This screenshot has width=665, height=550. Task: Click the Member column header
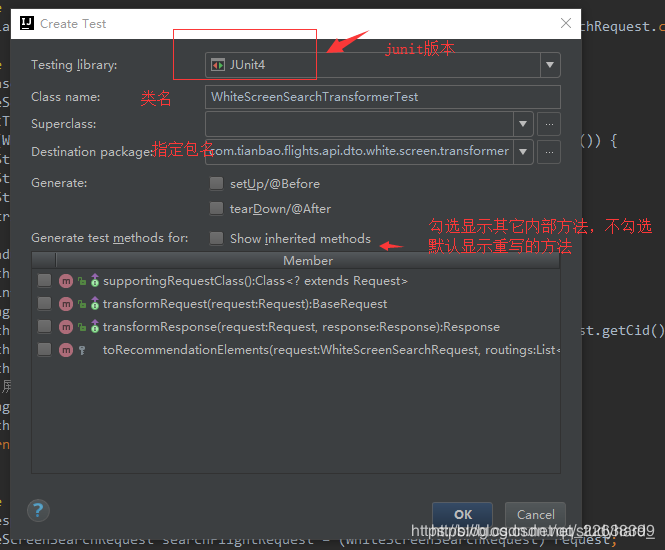[x=308, y=260]
